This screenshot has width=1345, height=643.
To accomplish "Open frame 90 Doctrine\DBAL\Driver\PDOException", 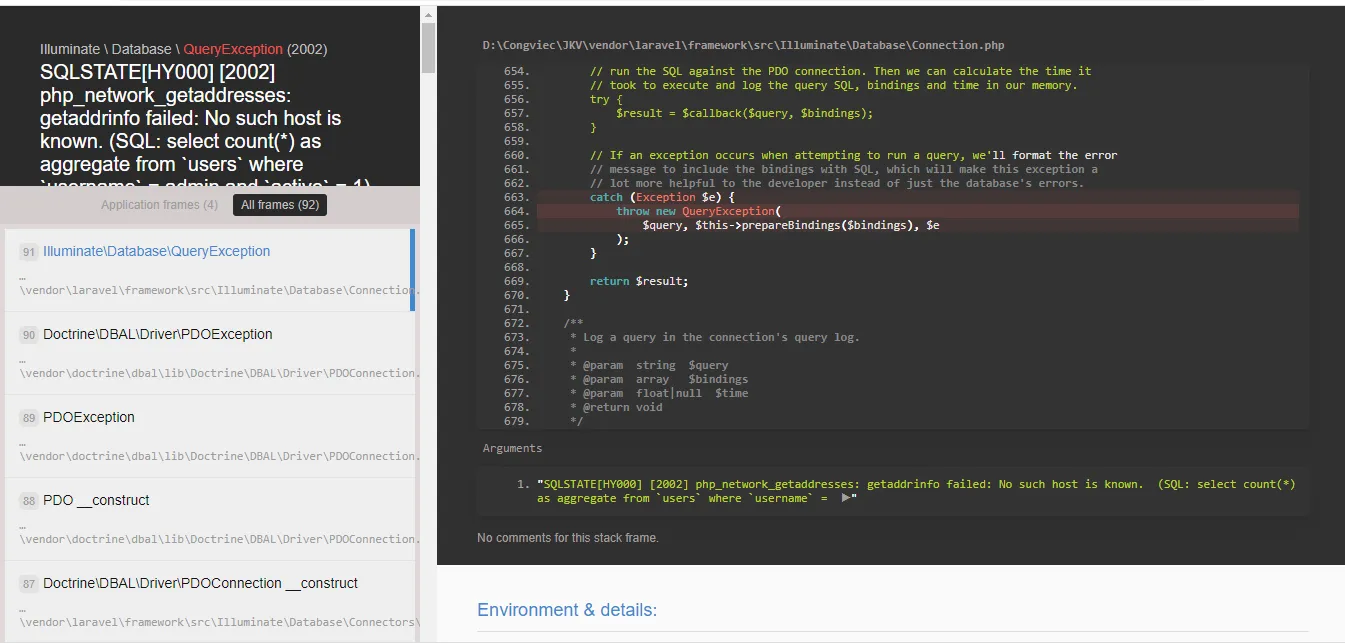I will 208,353.
